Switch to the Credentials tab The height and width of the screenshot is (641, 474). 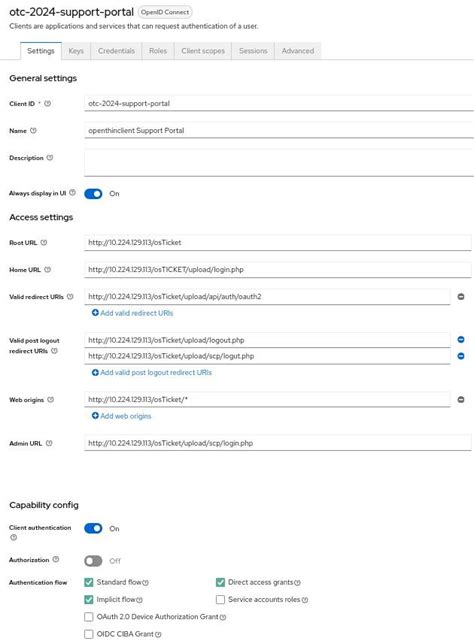tap(116, 51)
